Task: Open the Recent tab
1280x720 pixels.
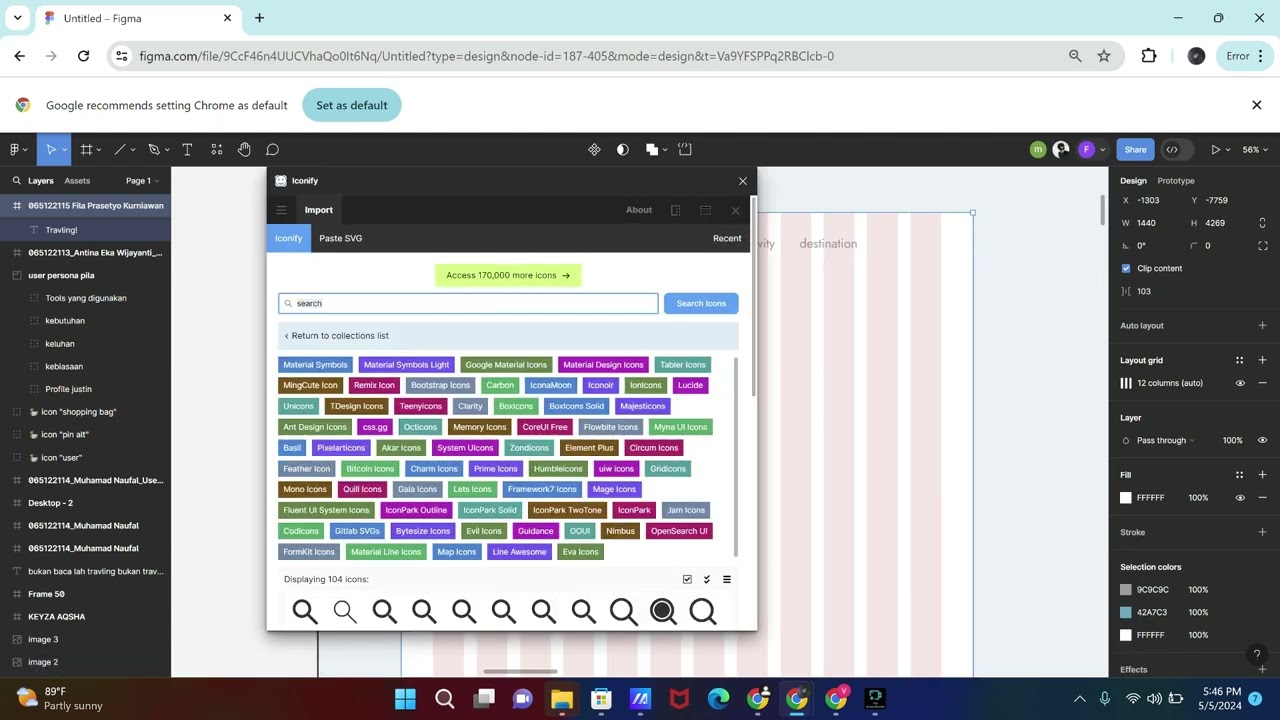Action: [727, 238]
